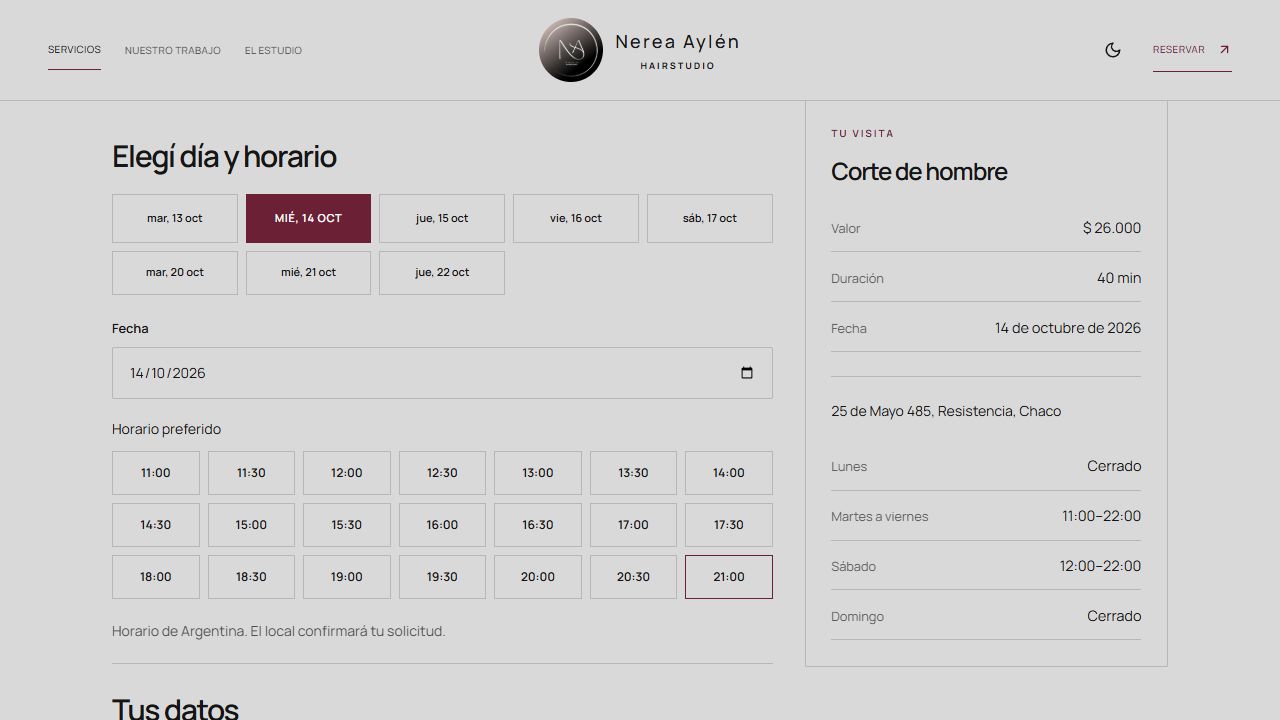Screen dimensions: 1280x720
Task: Select the 17:30 time slot
Action: coord(729,525)
